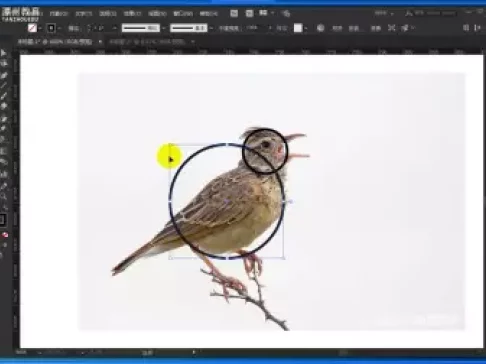Open the Arrange Documents icon in menu bar
This screenshot has width=486, height=364.
(263, 13)
